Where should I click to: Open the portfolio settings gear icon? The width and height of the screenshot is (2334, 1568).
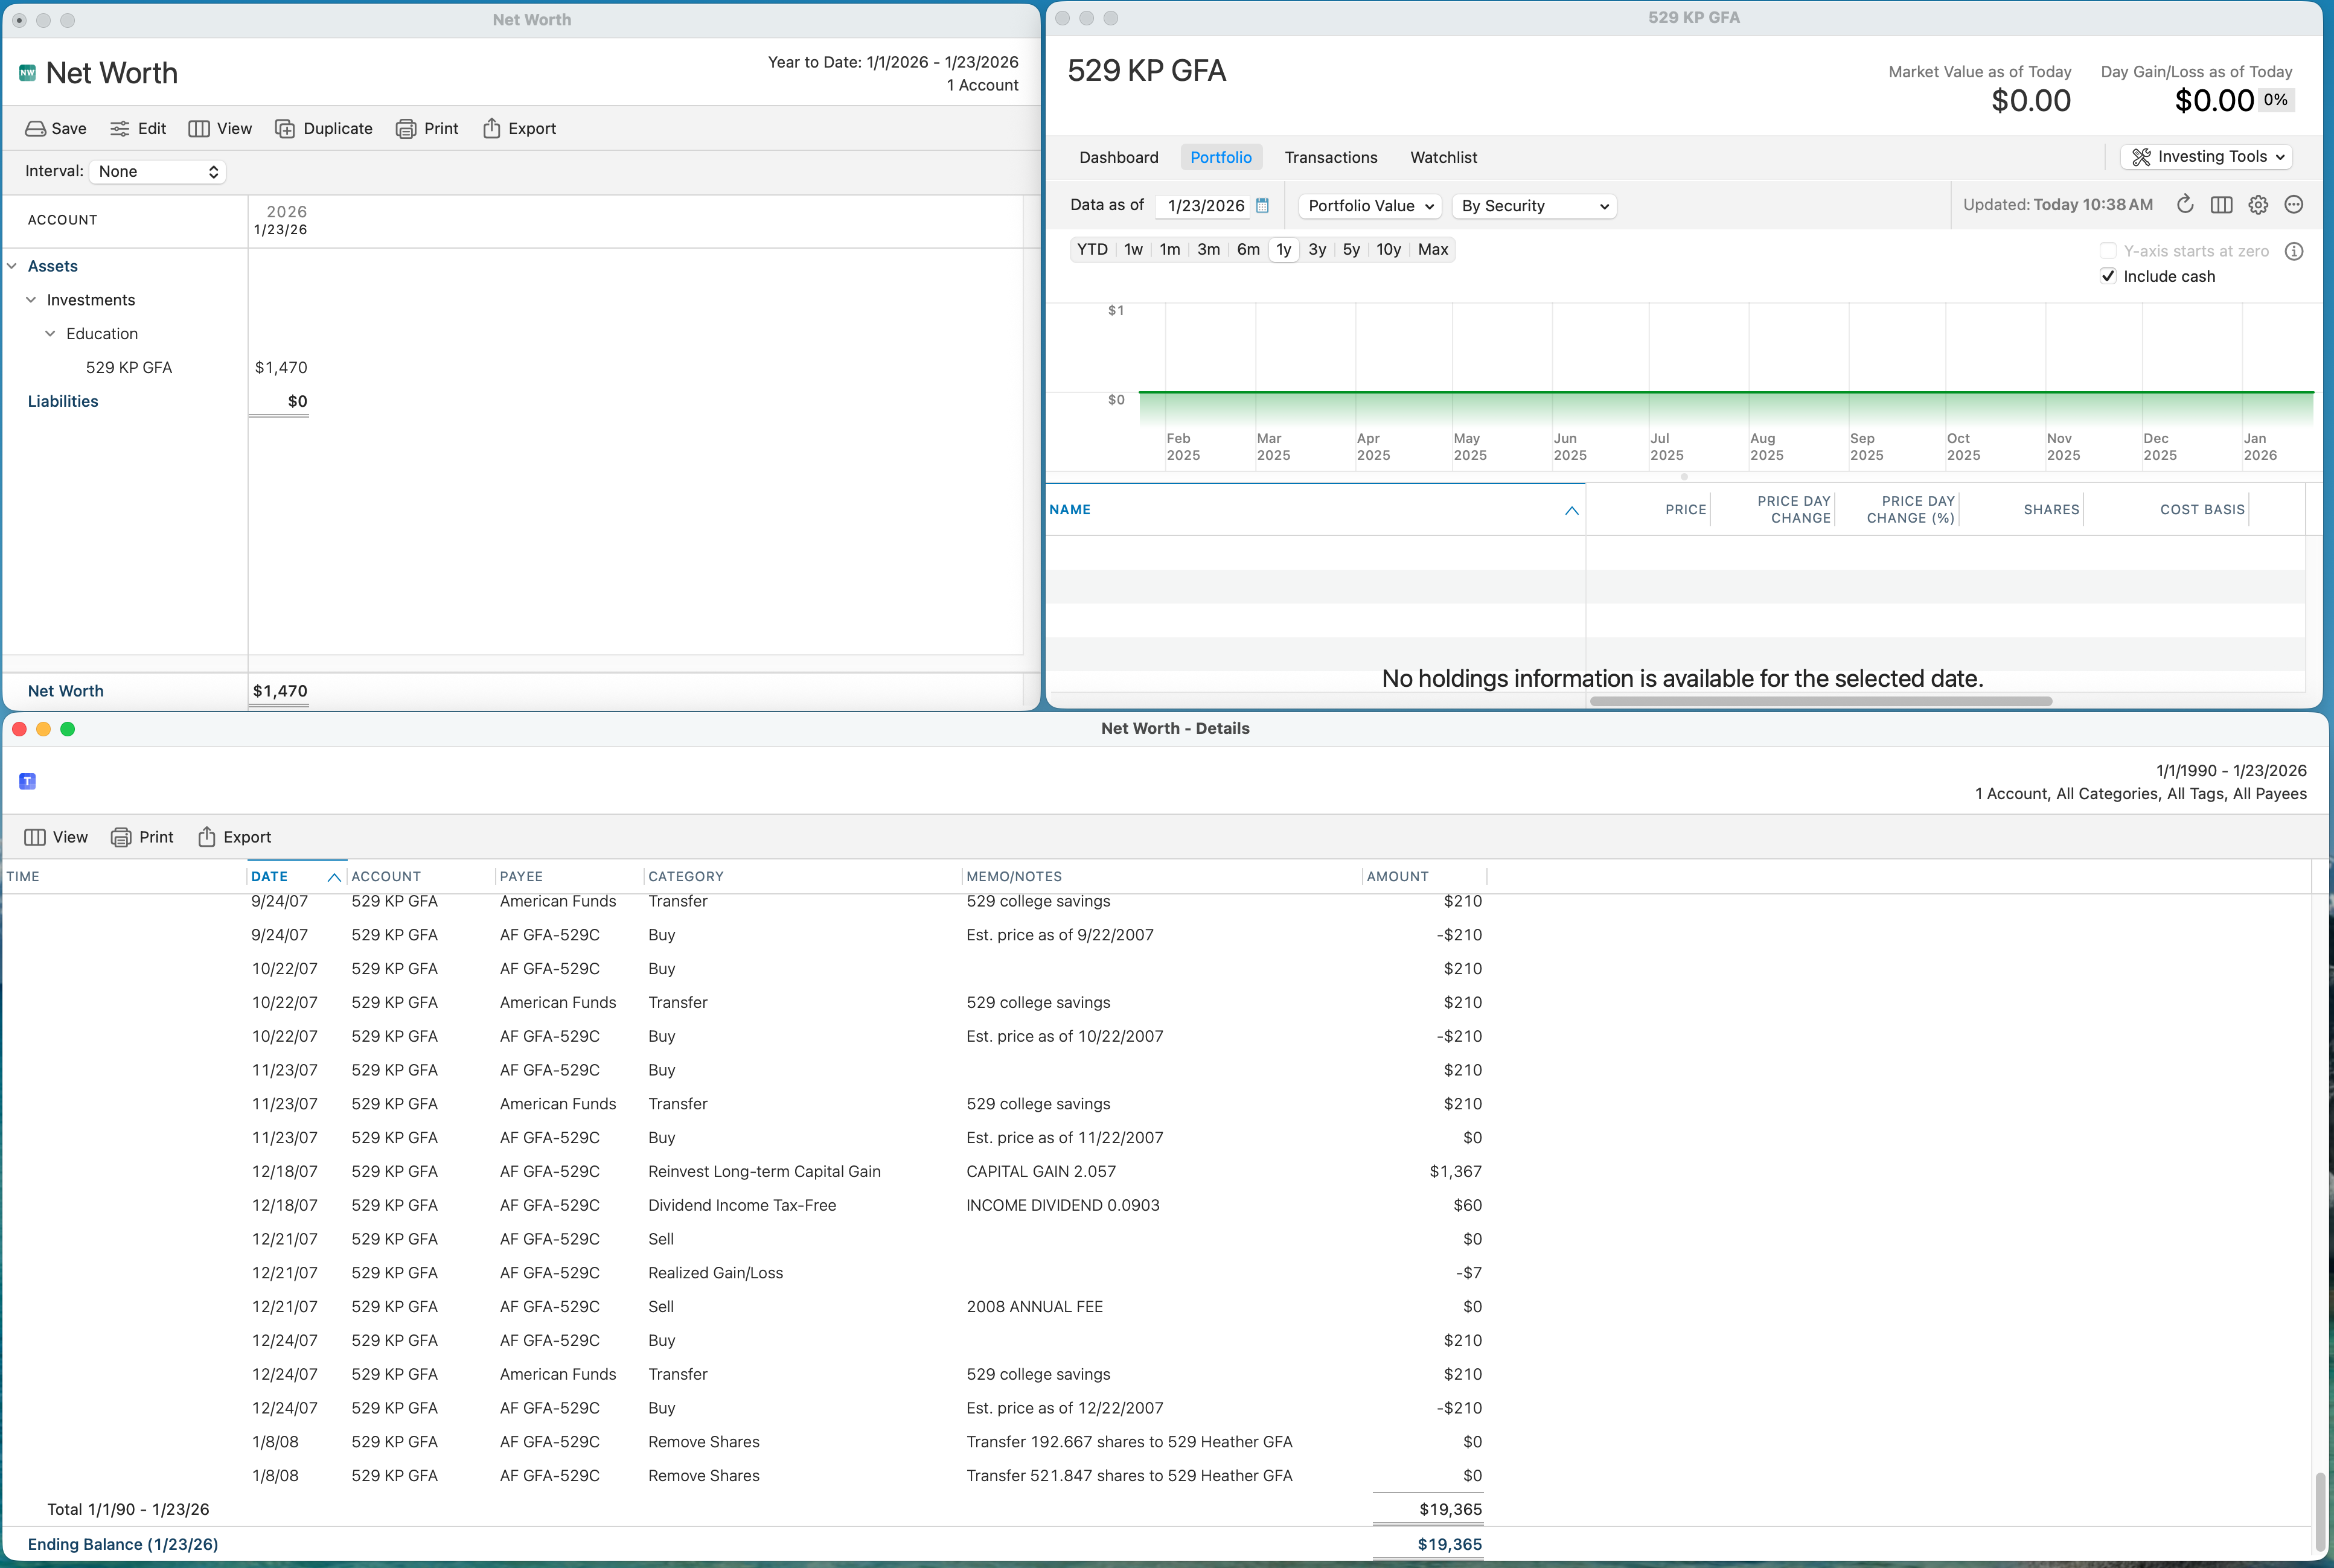pyautogui.click(x=2258, y=205)
